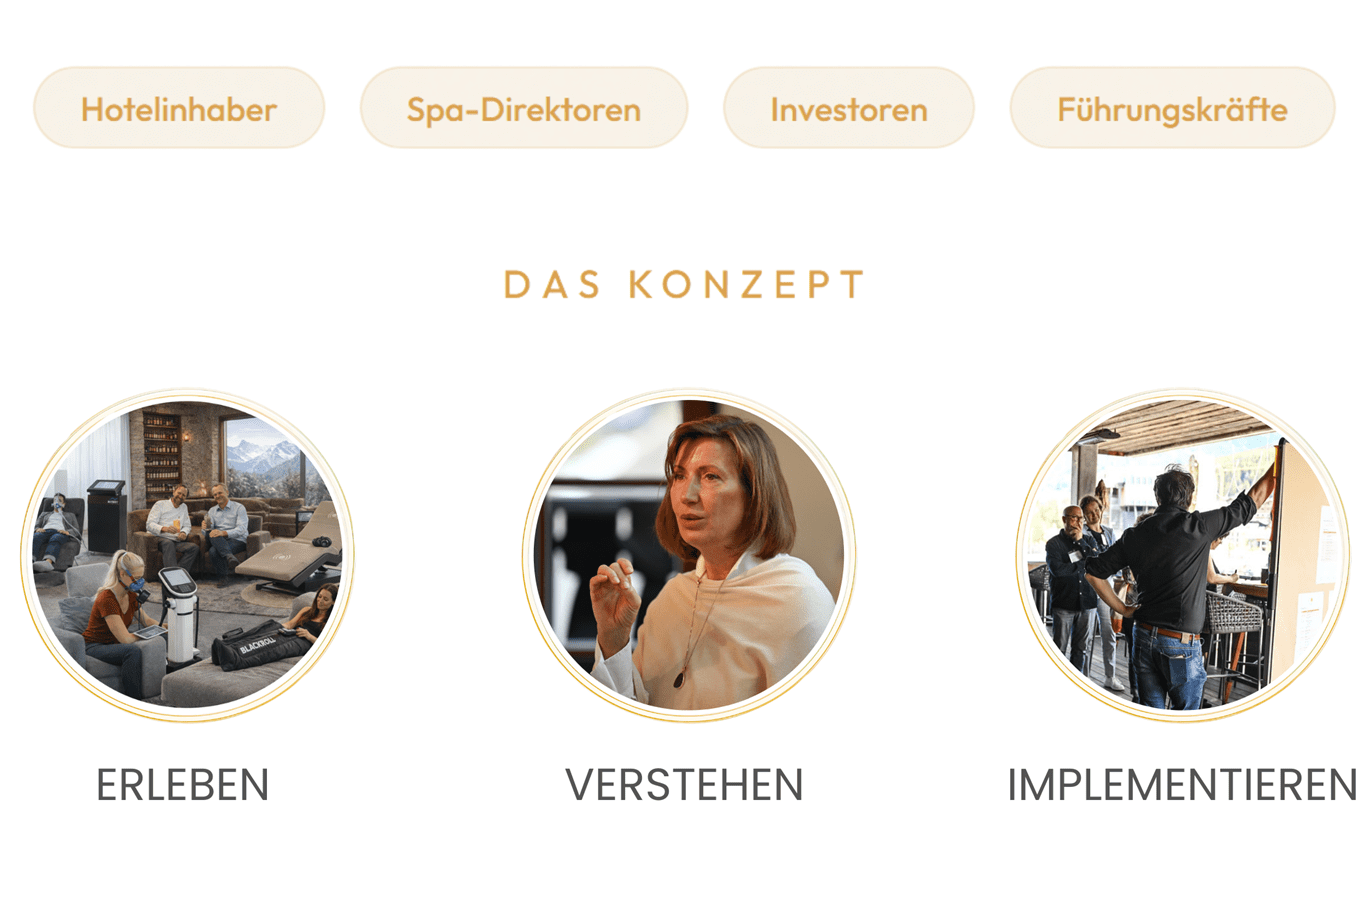Open the Implementieren workshop circular photo
The width and height of the screenshot is (1369, 900).
coord(1183,555)
